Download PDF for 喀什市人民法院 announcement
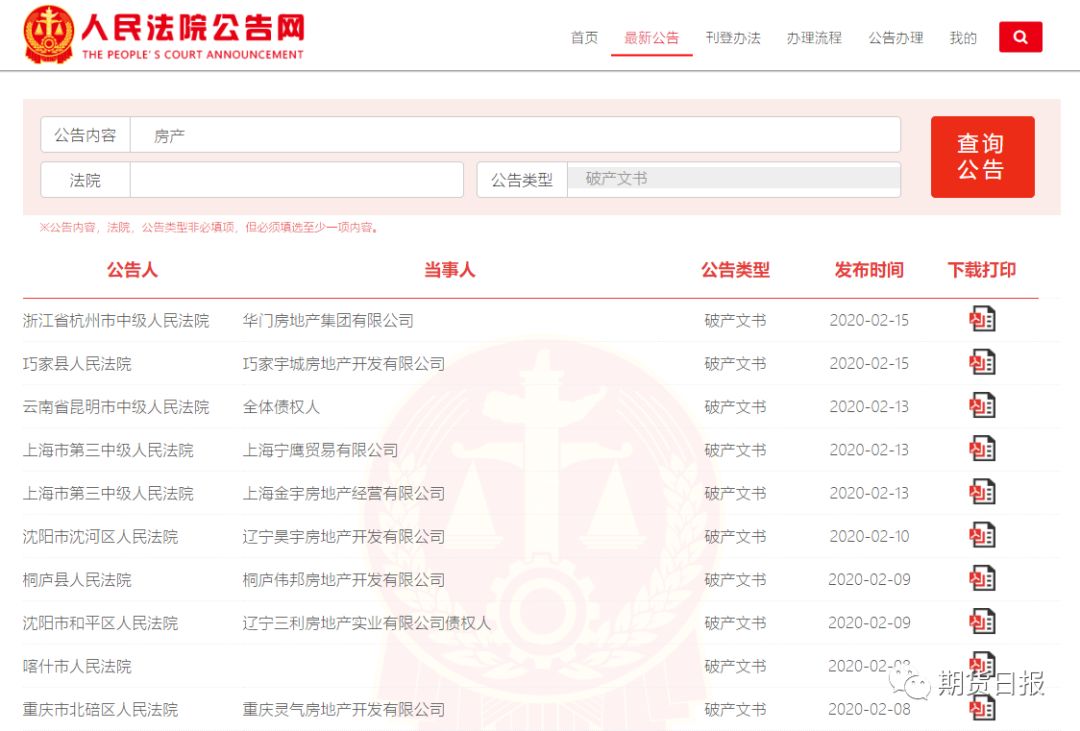The image size is (1080, 731). pos(982,665)
